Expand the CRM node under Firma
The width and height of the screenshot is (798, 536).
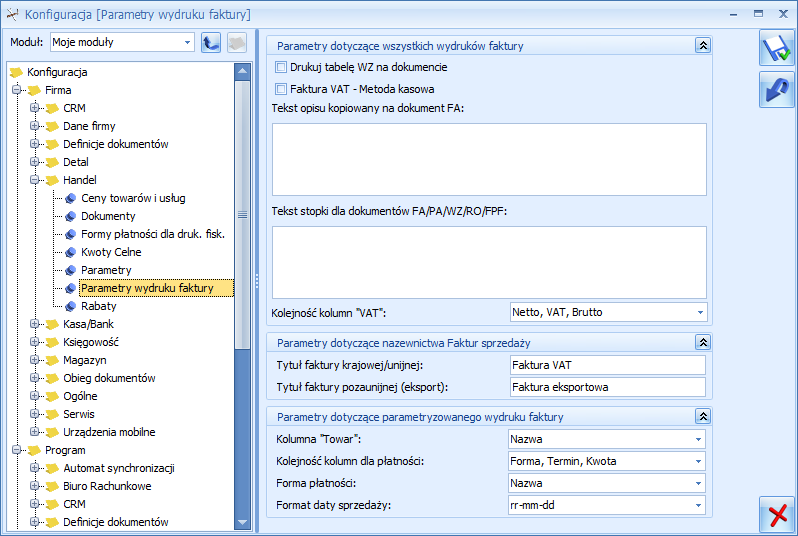[x=35, y=108]
